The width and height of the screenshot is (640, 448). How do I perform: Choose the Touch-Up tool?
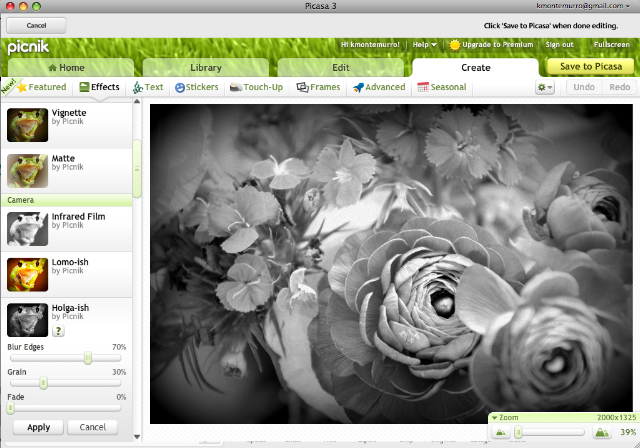point(256,87)
